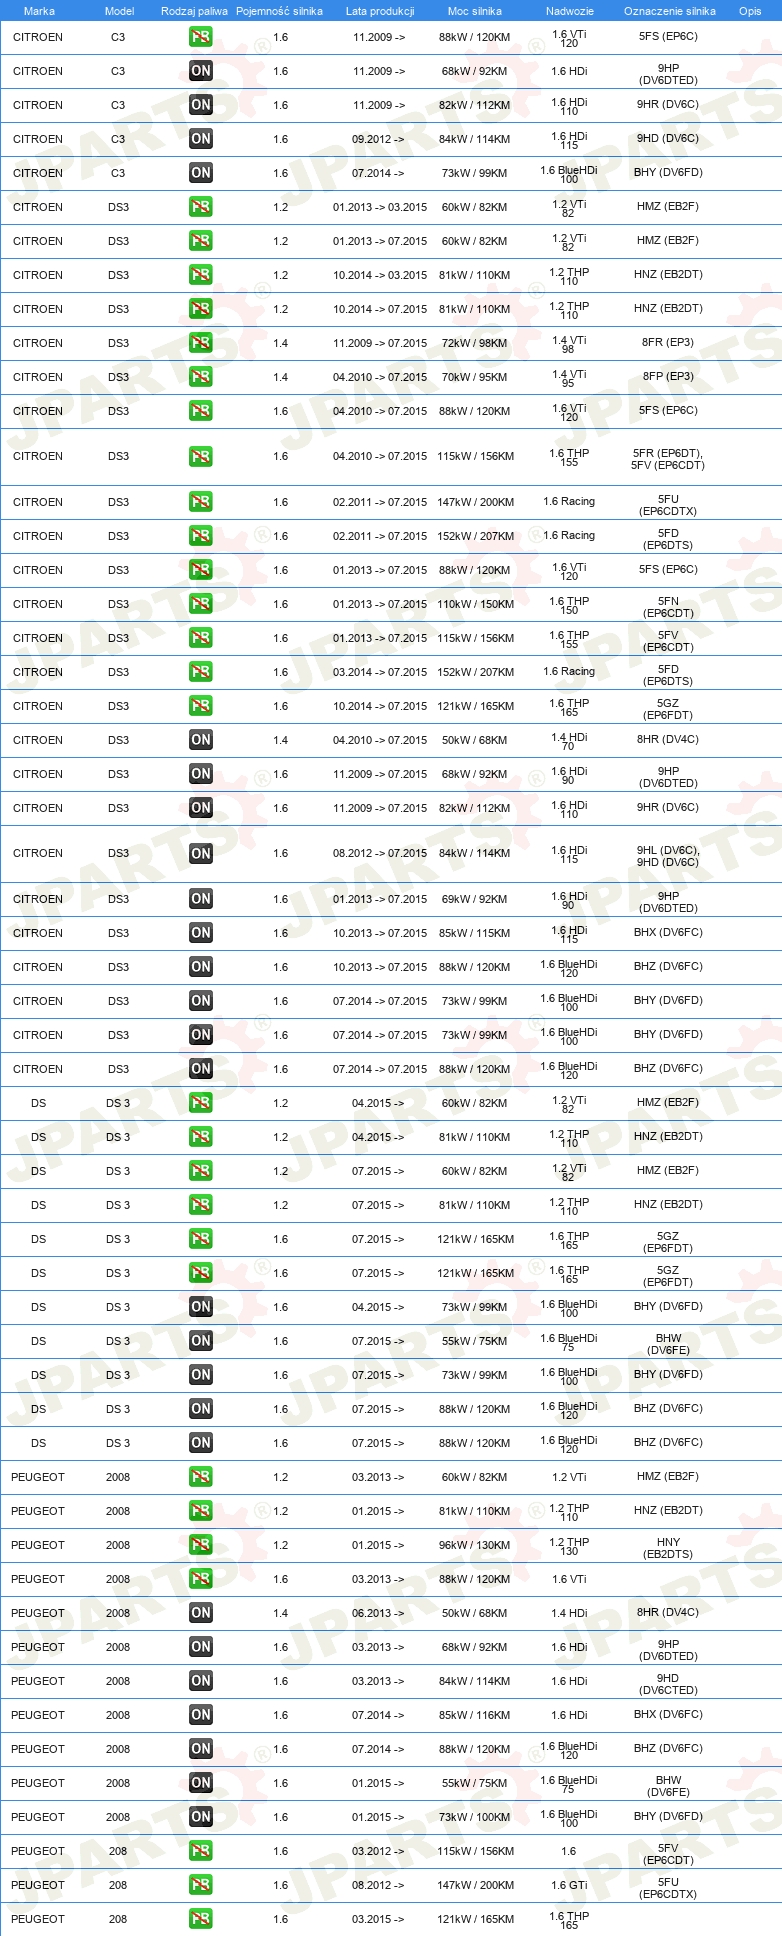Click ON icon in Peugeot 2008 55kW / 75KM row
Viewport: 782px width, 1936px height.
[x=201, y=1783]
